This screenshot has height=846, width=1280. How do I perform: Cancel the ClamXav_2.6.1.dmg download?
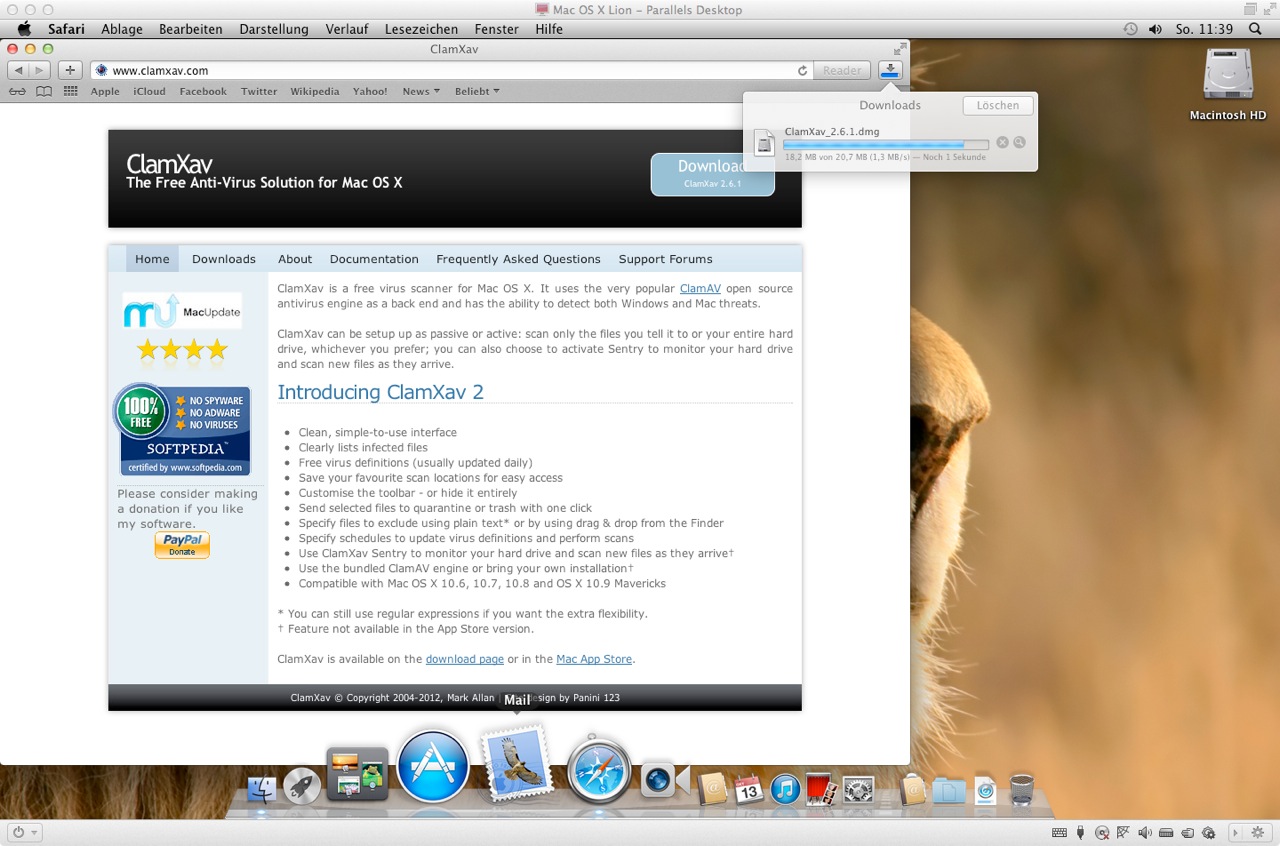1002,143
